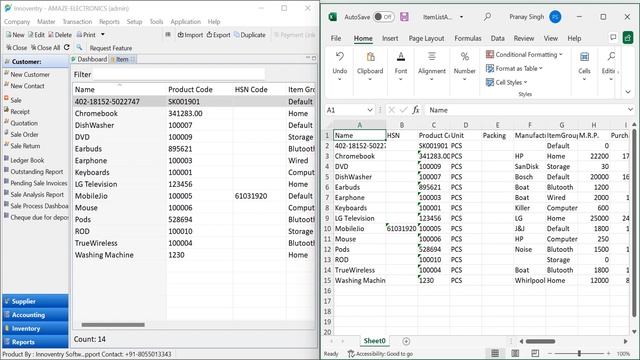This screenshot has width=640, height=360.
Task: Click the Save icon in the Excel title bar
Action: pos(404,17)
